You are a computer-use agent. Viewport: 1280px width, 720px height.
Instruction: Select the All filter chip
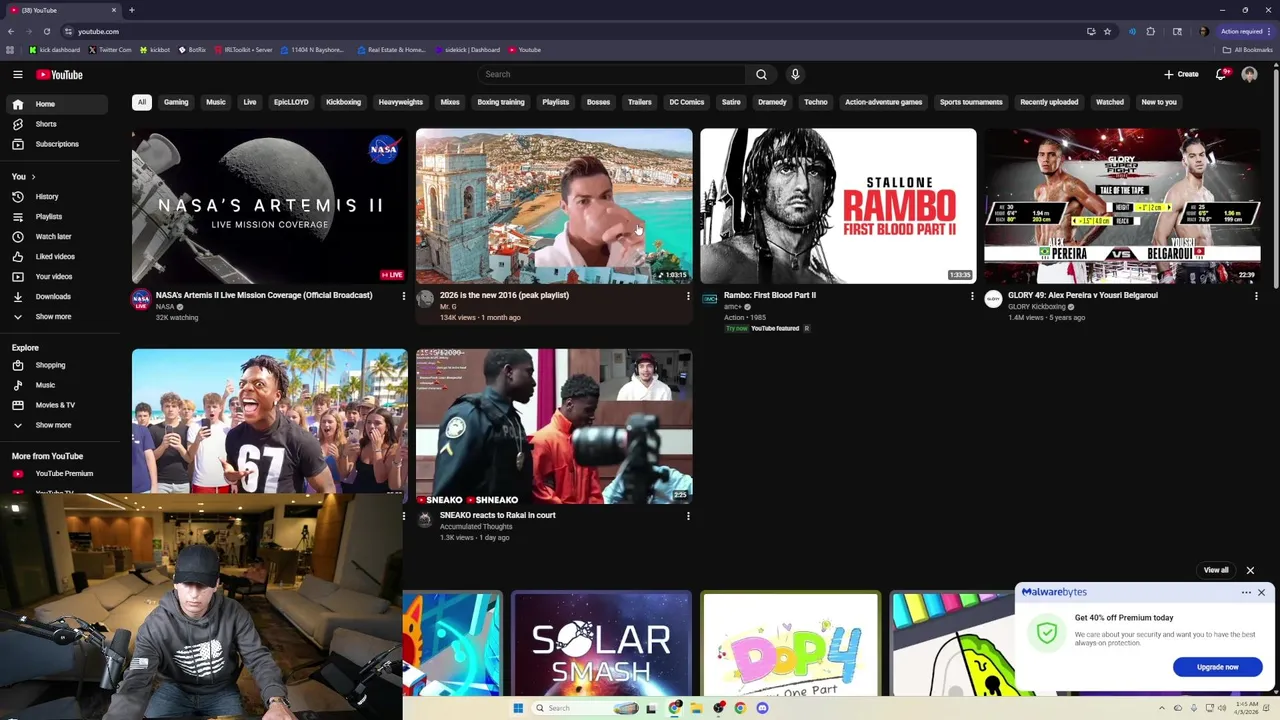click(142, 102)
